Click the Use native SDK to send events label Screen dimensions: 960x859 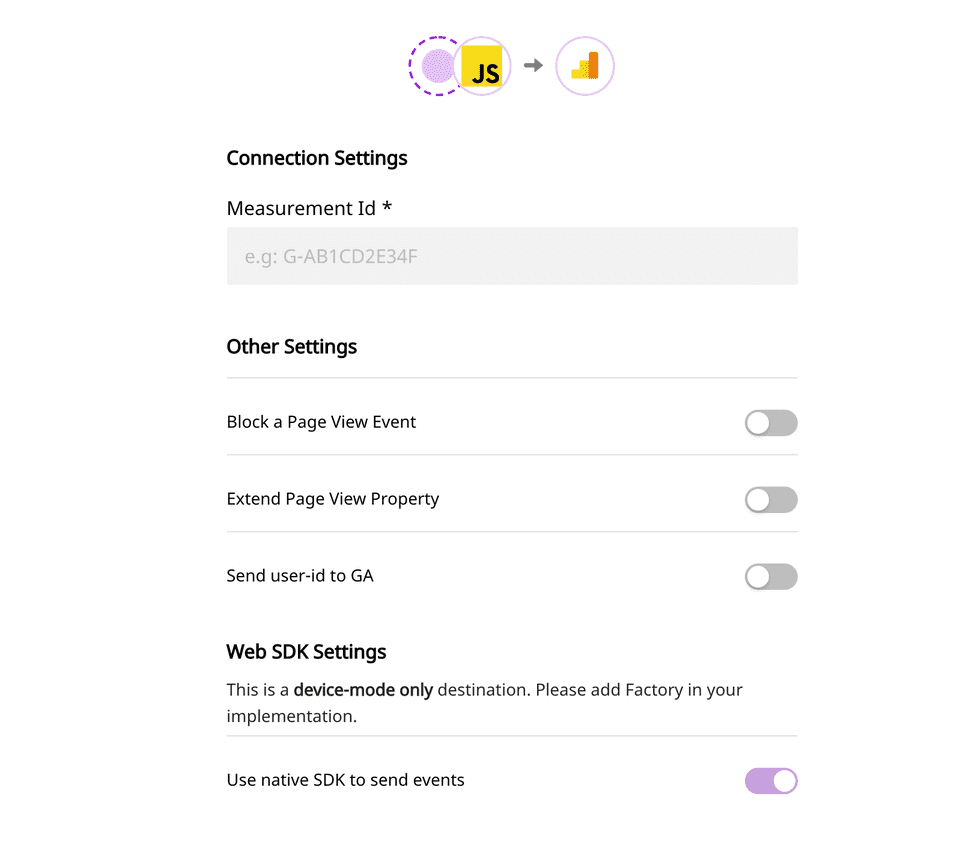coord(346,780)
